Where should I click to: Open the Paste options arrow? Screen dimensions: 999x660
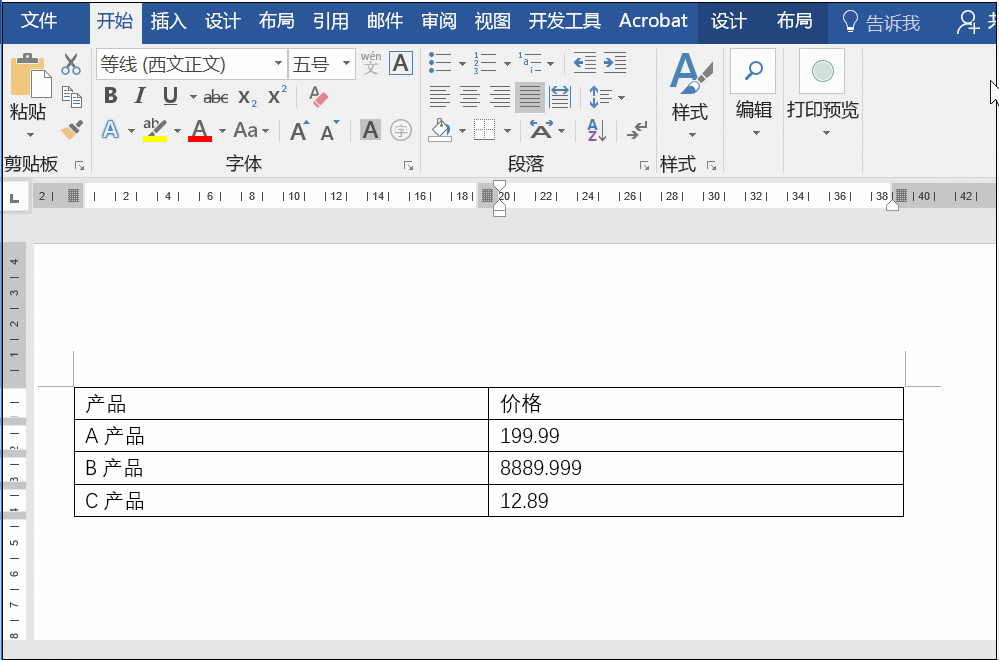pos(29,134)
